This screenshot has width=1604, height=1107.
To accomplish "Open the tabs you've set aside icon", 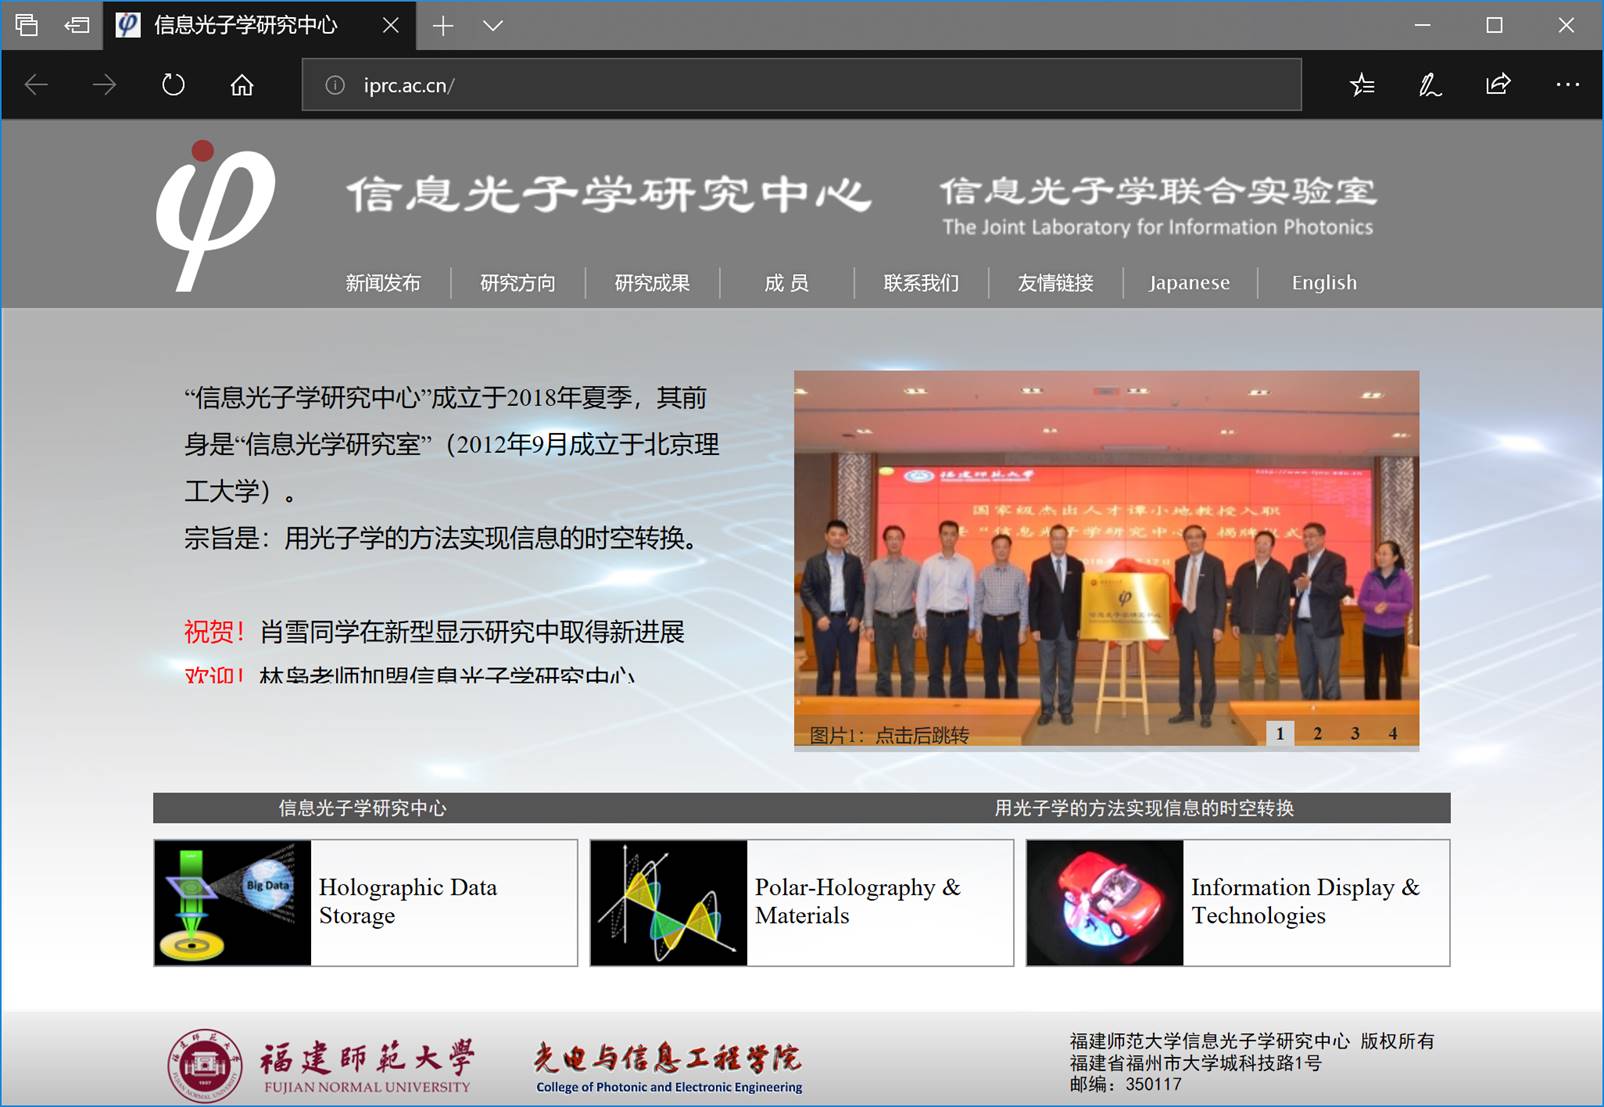I will 27,25.
